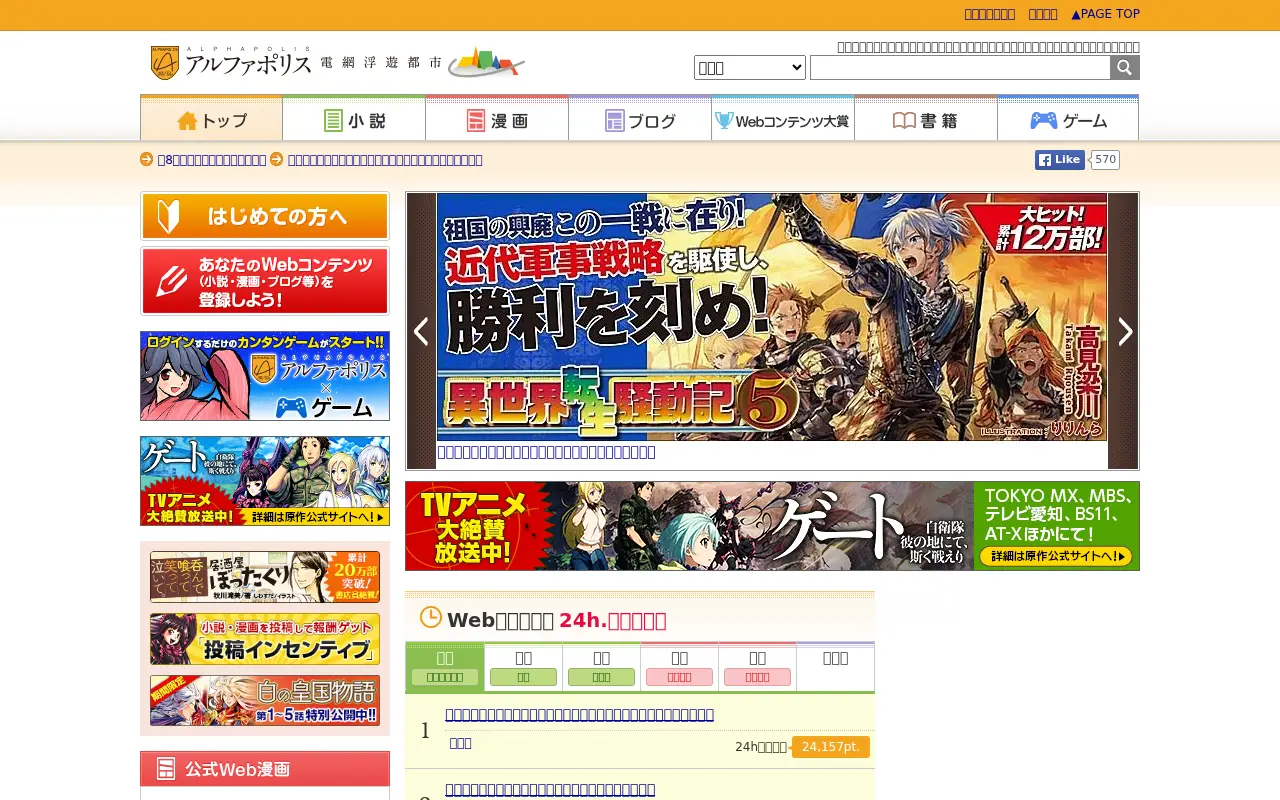Click the 570 Like count bubble
The image size is (1280, 800).
point(1105,160)
